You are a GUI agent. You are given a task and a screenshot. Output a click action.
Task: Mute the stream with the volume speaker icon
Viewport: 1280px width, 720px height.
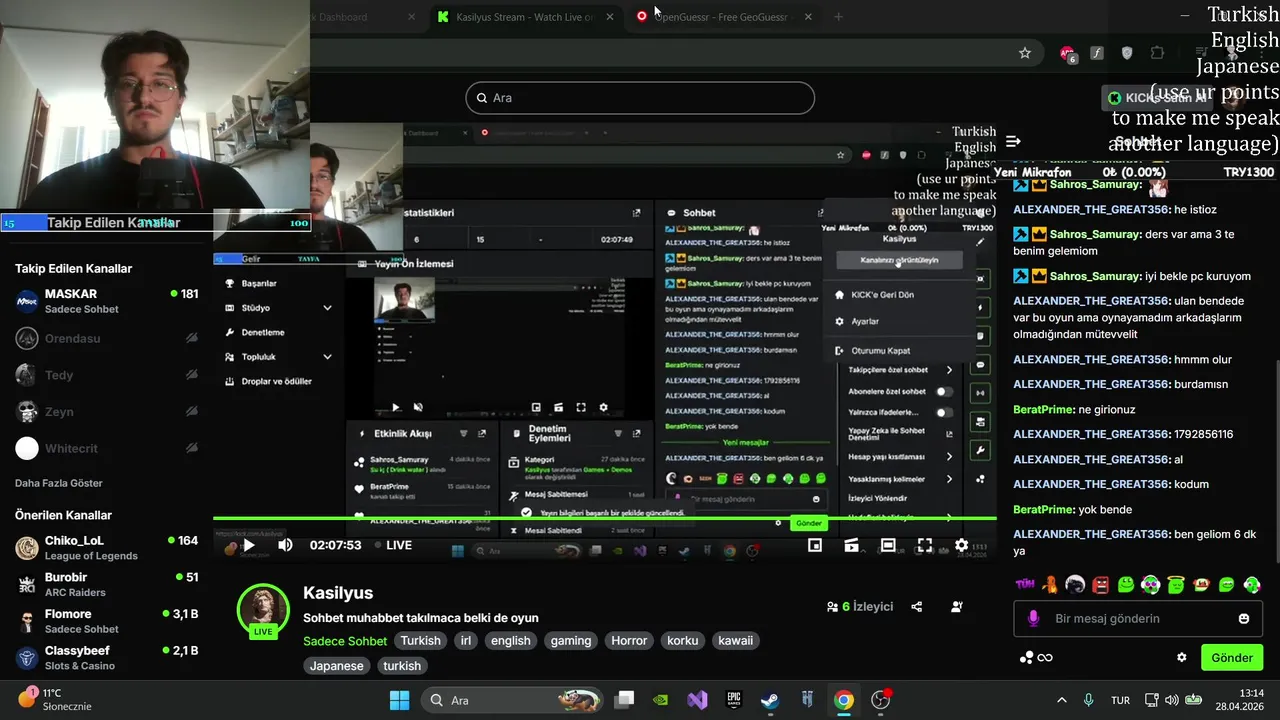click(285, 545)
